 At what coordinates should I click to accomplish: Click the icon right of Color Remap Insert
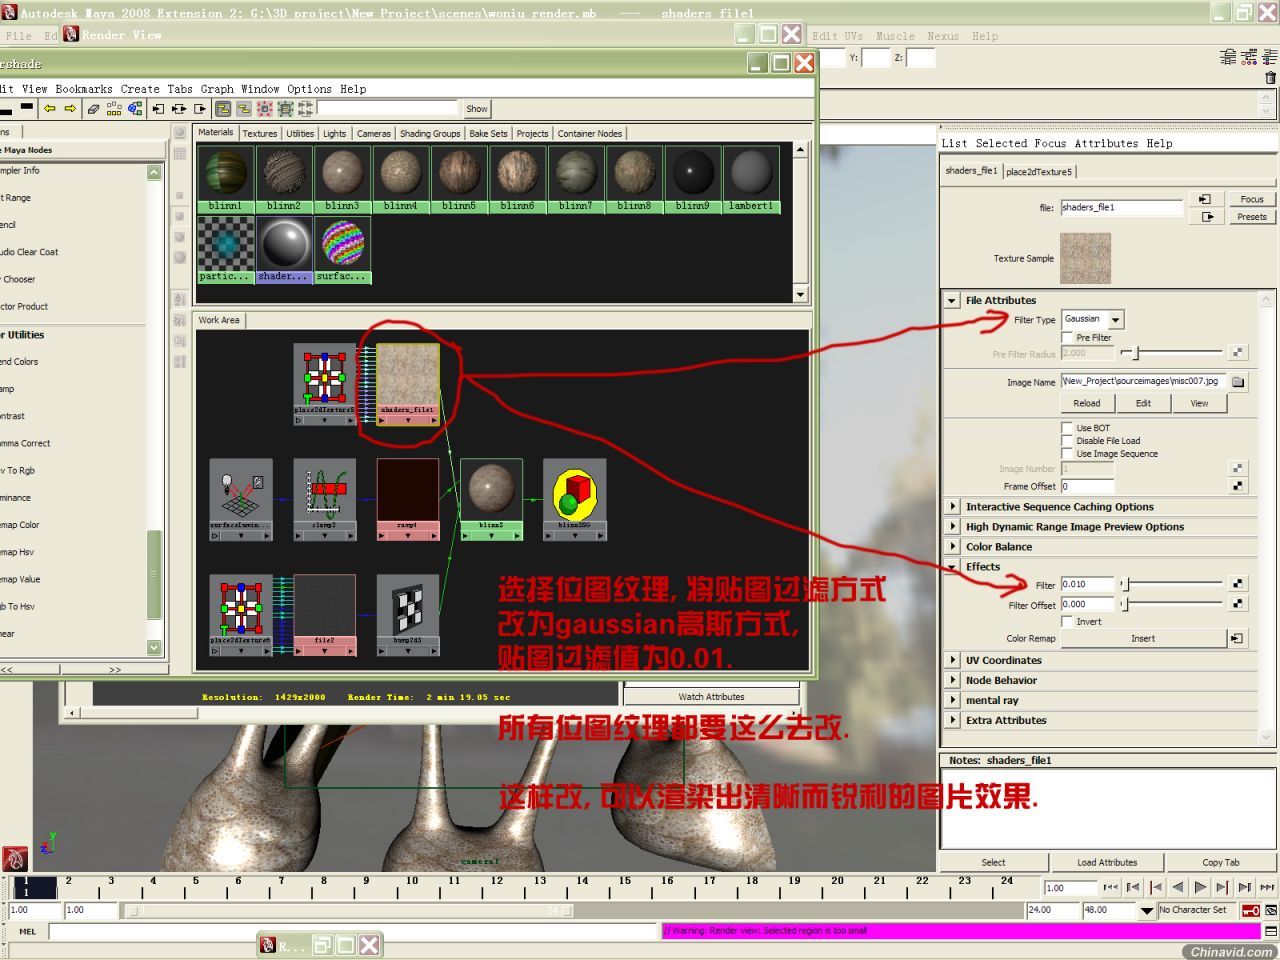(x=1237, y=638)
